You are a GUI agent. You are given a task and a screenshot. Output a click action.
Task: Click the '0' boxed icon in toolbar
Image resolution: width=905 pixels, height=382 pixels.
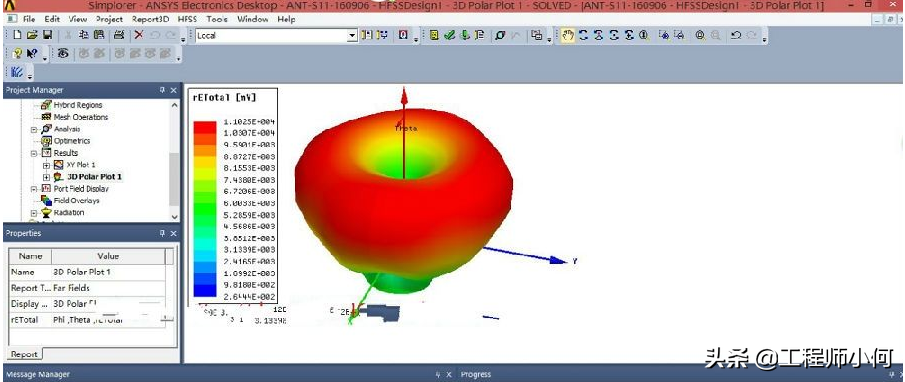[x=403, y=35]
